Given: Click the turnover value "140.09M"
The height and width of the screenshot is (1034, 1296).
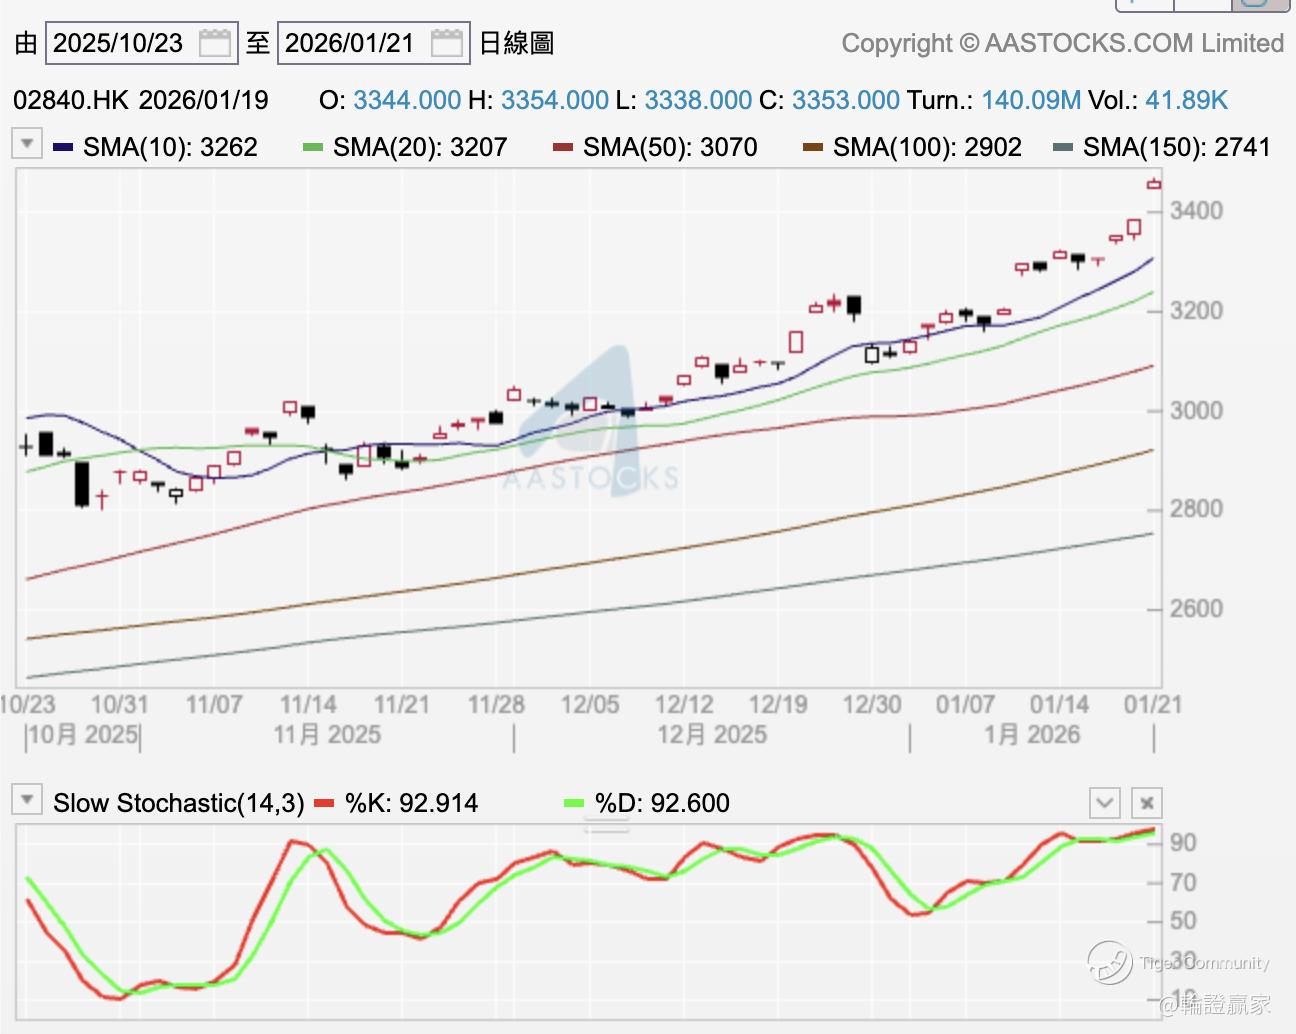Looking at the screenshot, I should tap(1031, 100).
